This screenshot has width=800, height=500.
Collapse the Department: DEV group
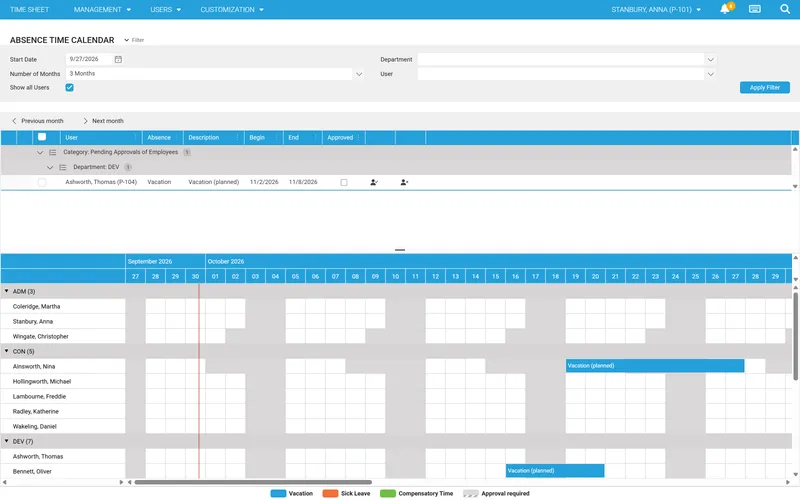click(50, 167)
